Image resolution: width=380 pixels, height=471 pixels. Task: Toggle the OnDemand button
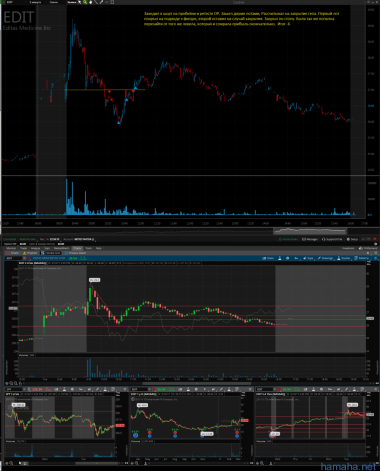click(x=368, y=248)
